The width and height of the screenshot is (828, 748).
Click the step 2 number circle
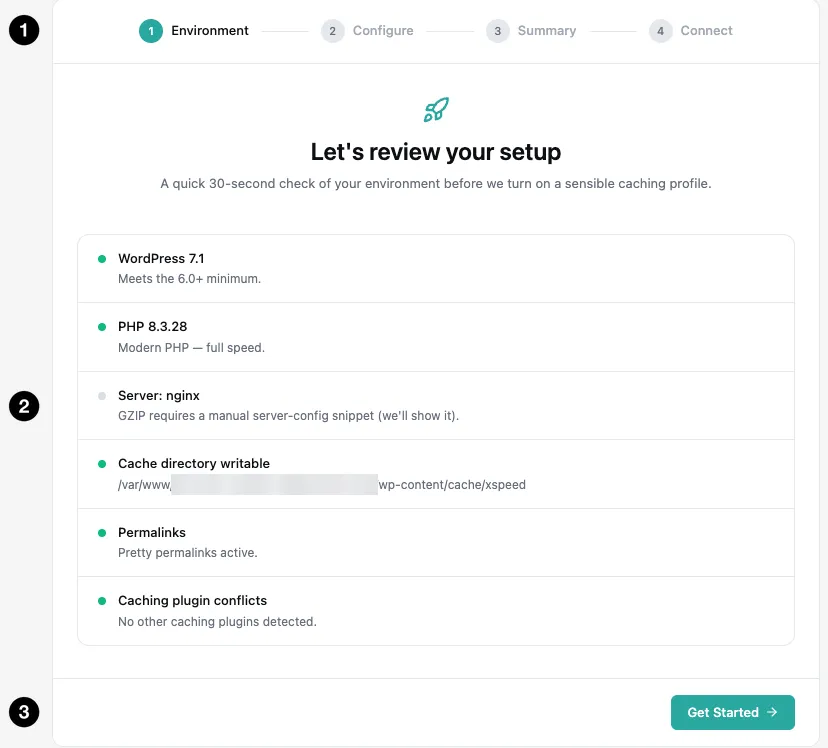point(333,31)
